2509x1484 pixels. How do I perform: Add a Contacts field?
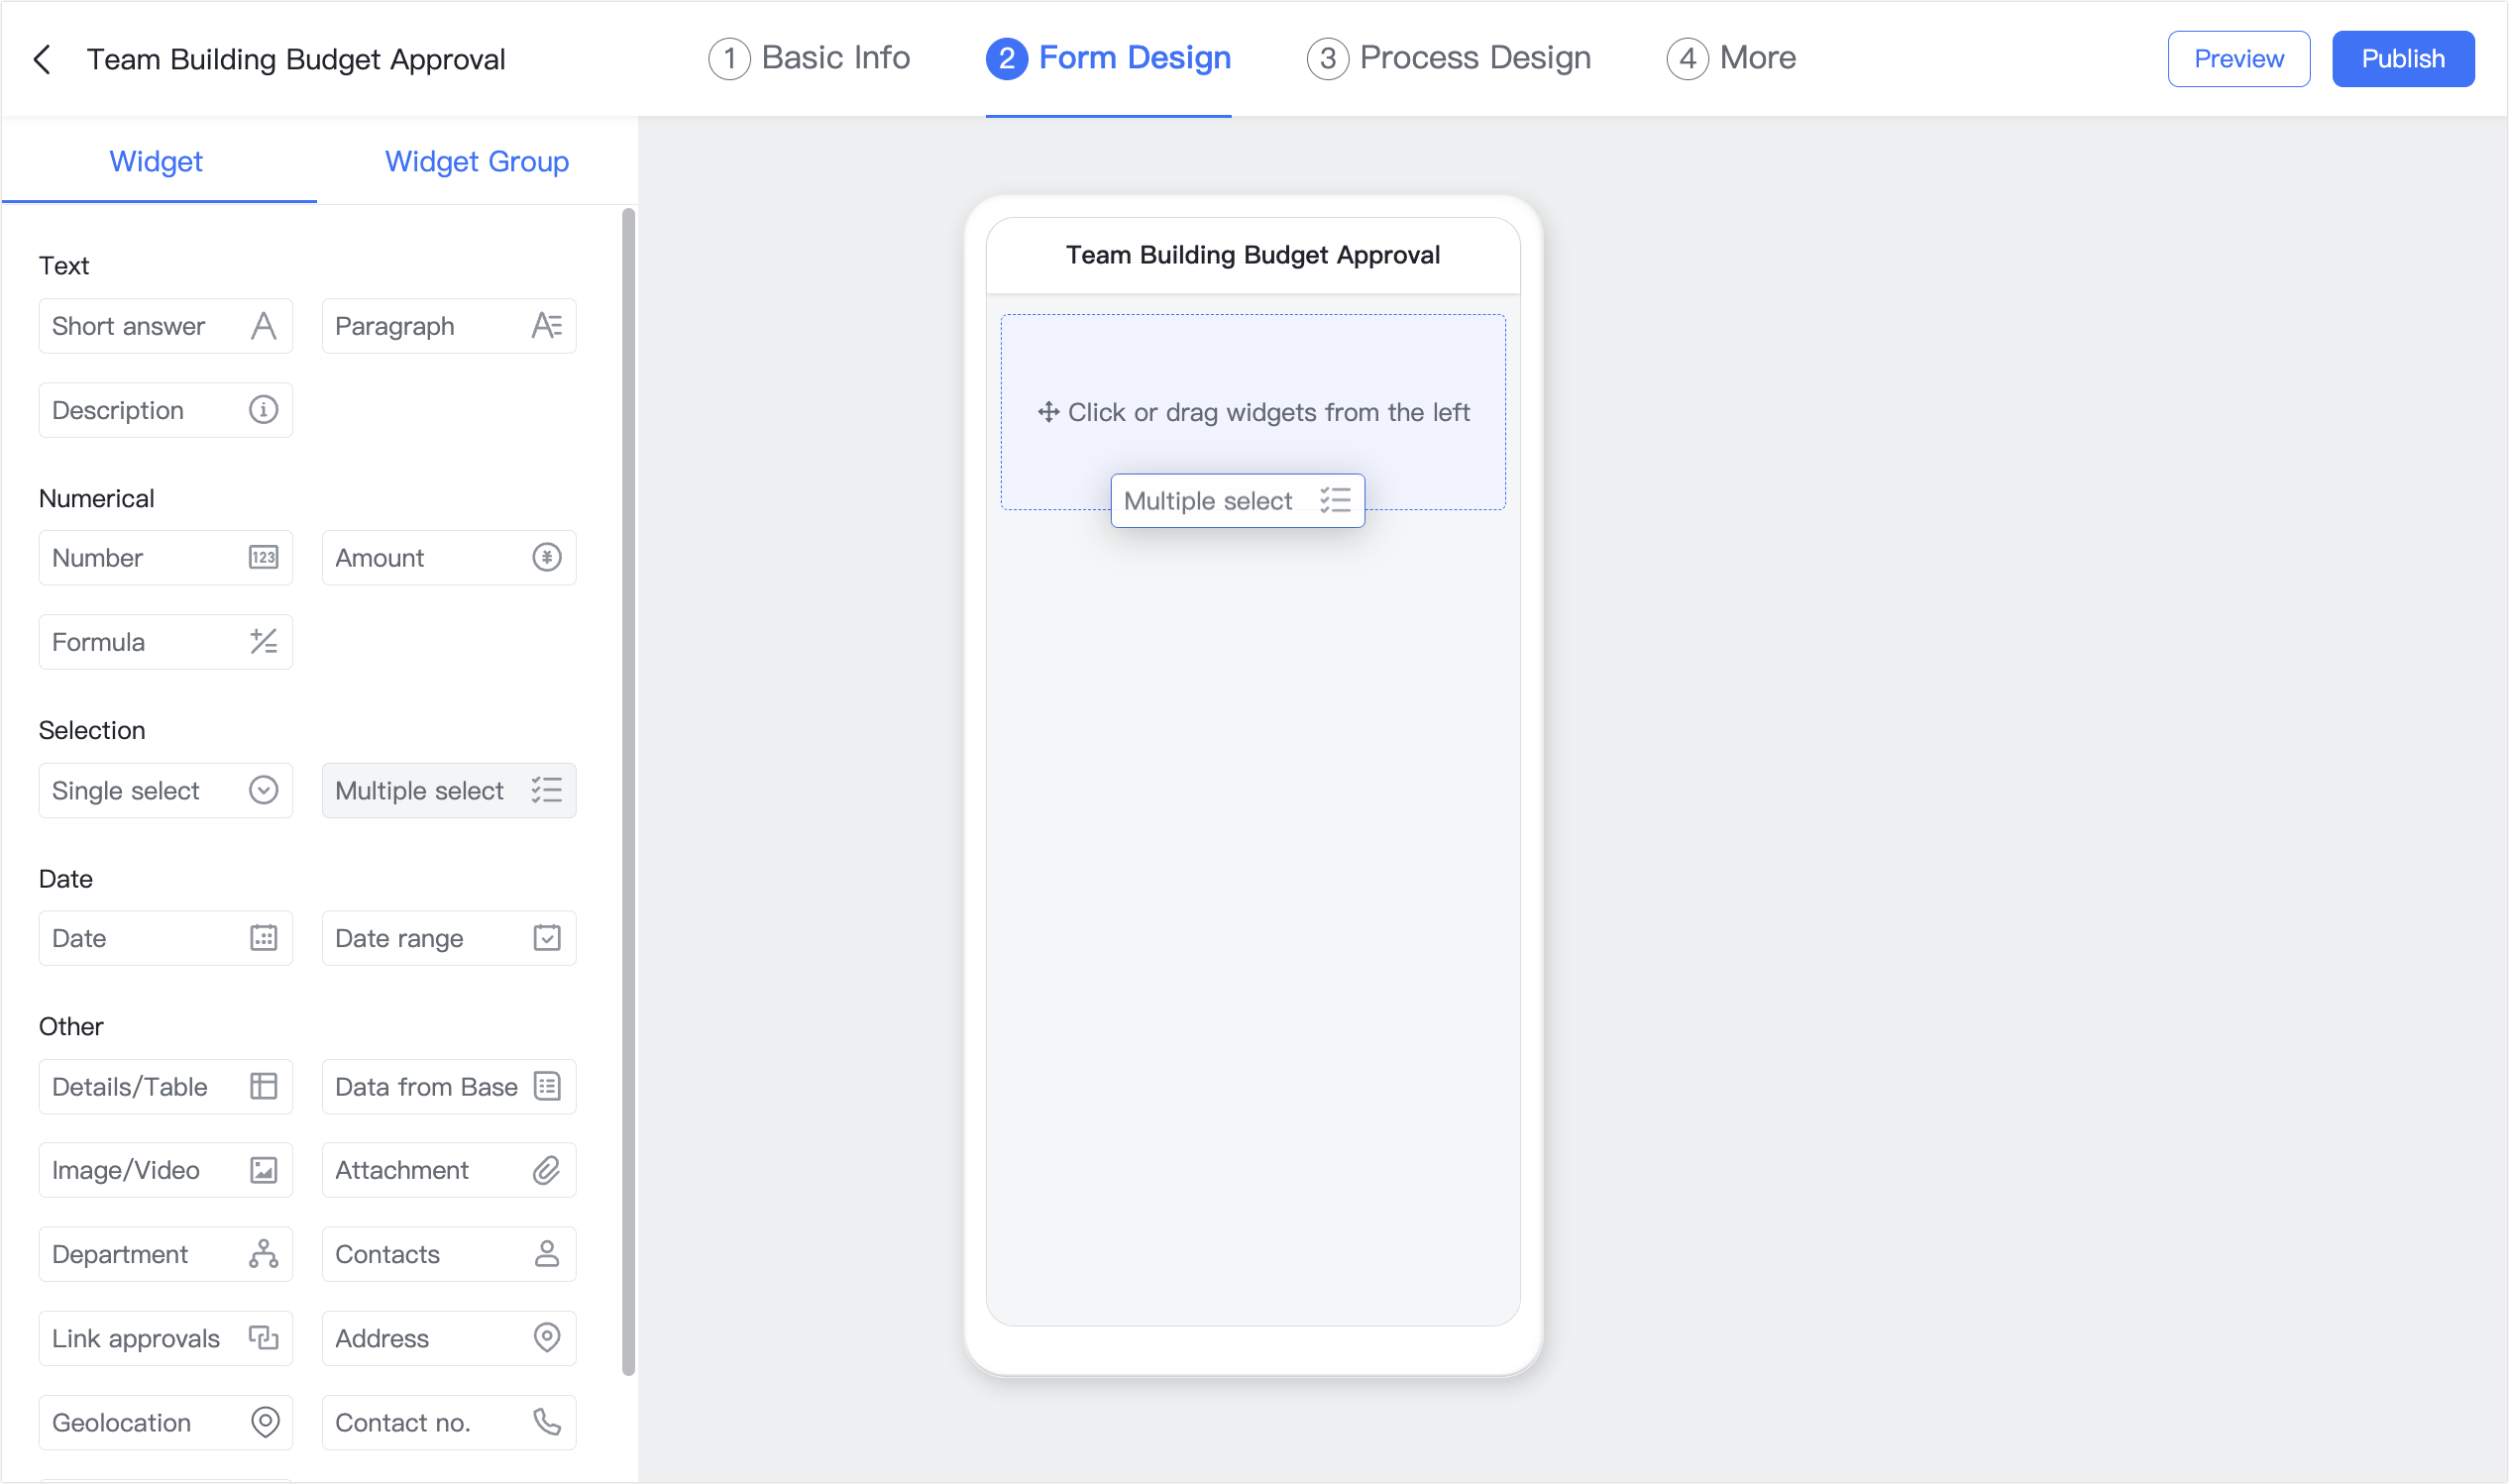pyautogui.click(x=448, y=1253)
